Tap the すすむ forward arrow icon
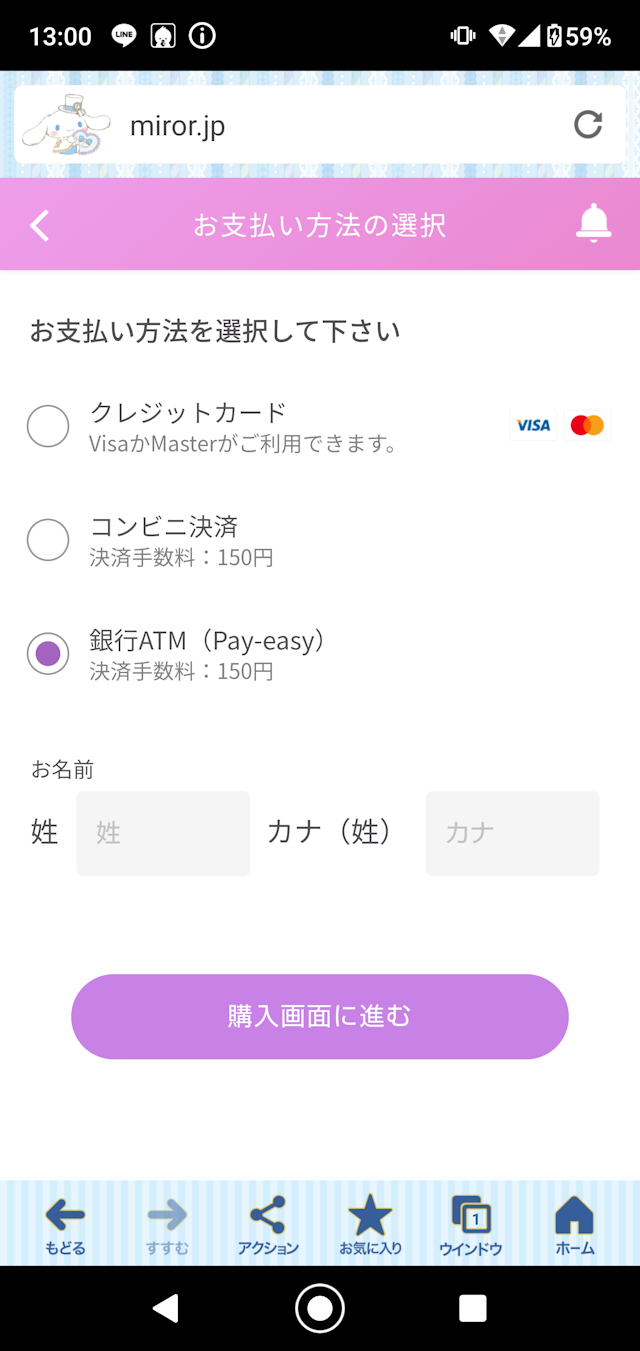This screenshot has width=640, height=1351. point(165,1214)
